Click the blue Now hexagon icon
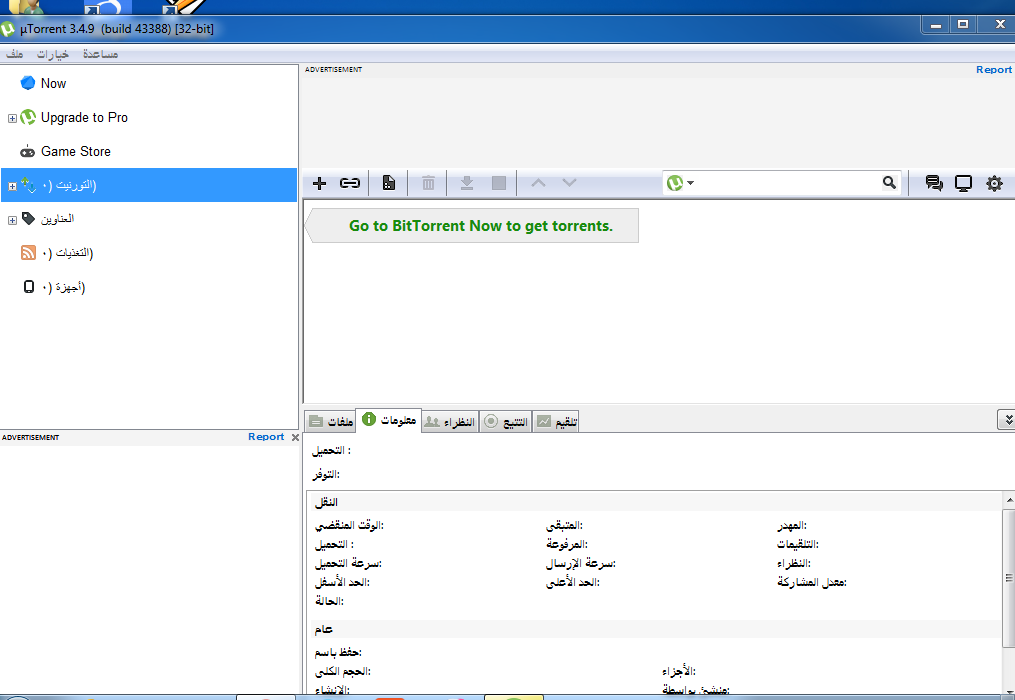This screenshot has width=1015, height=700. pyautogui.click(x=28, y=83)
